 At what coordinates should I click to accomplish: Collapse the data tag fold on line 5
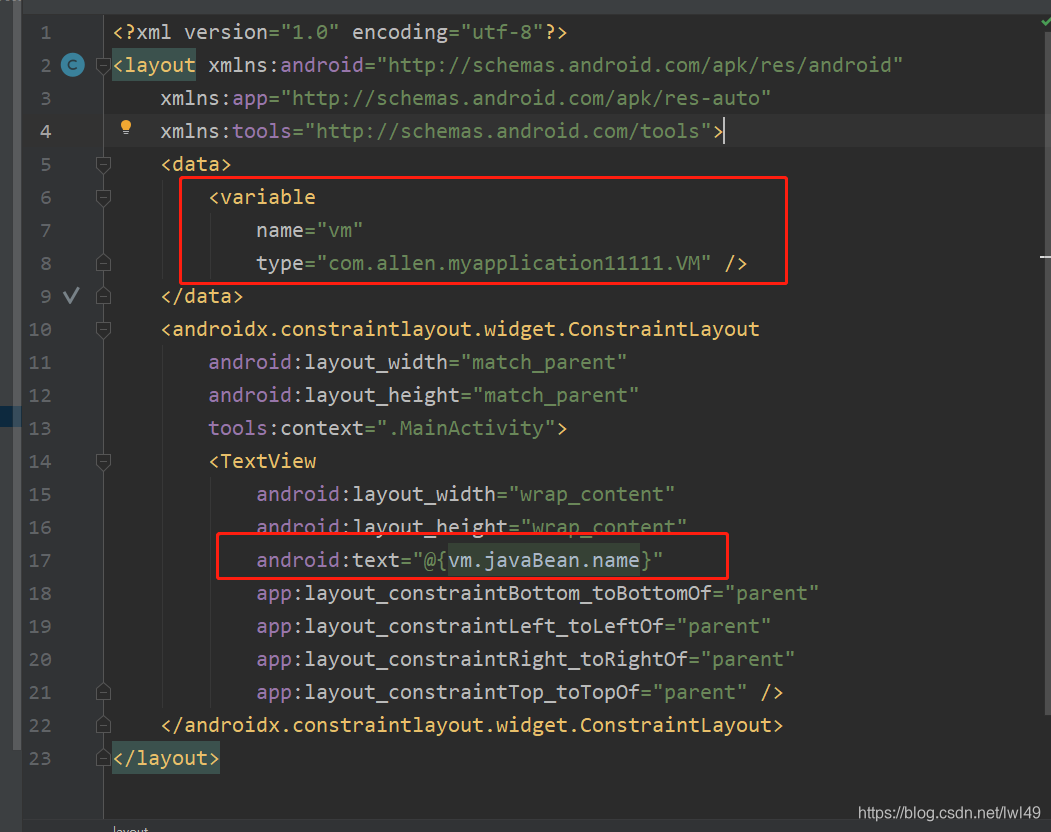[103, 164]
